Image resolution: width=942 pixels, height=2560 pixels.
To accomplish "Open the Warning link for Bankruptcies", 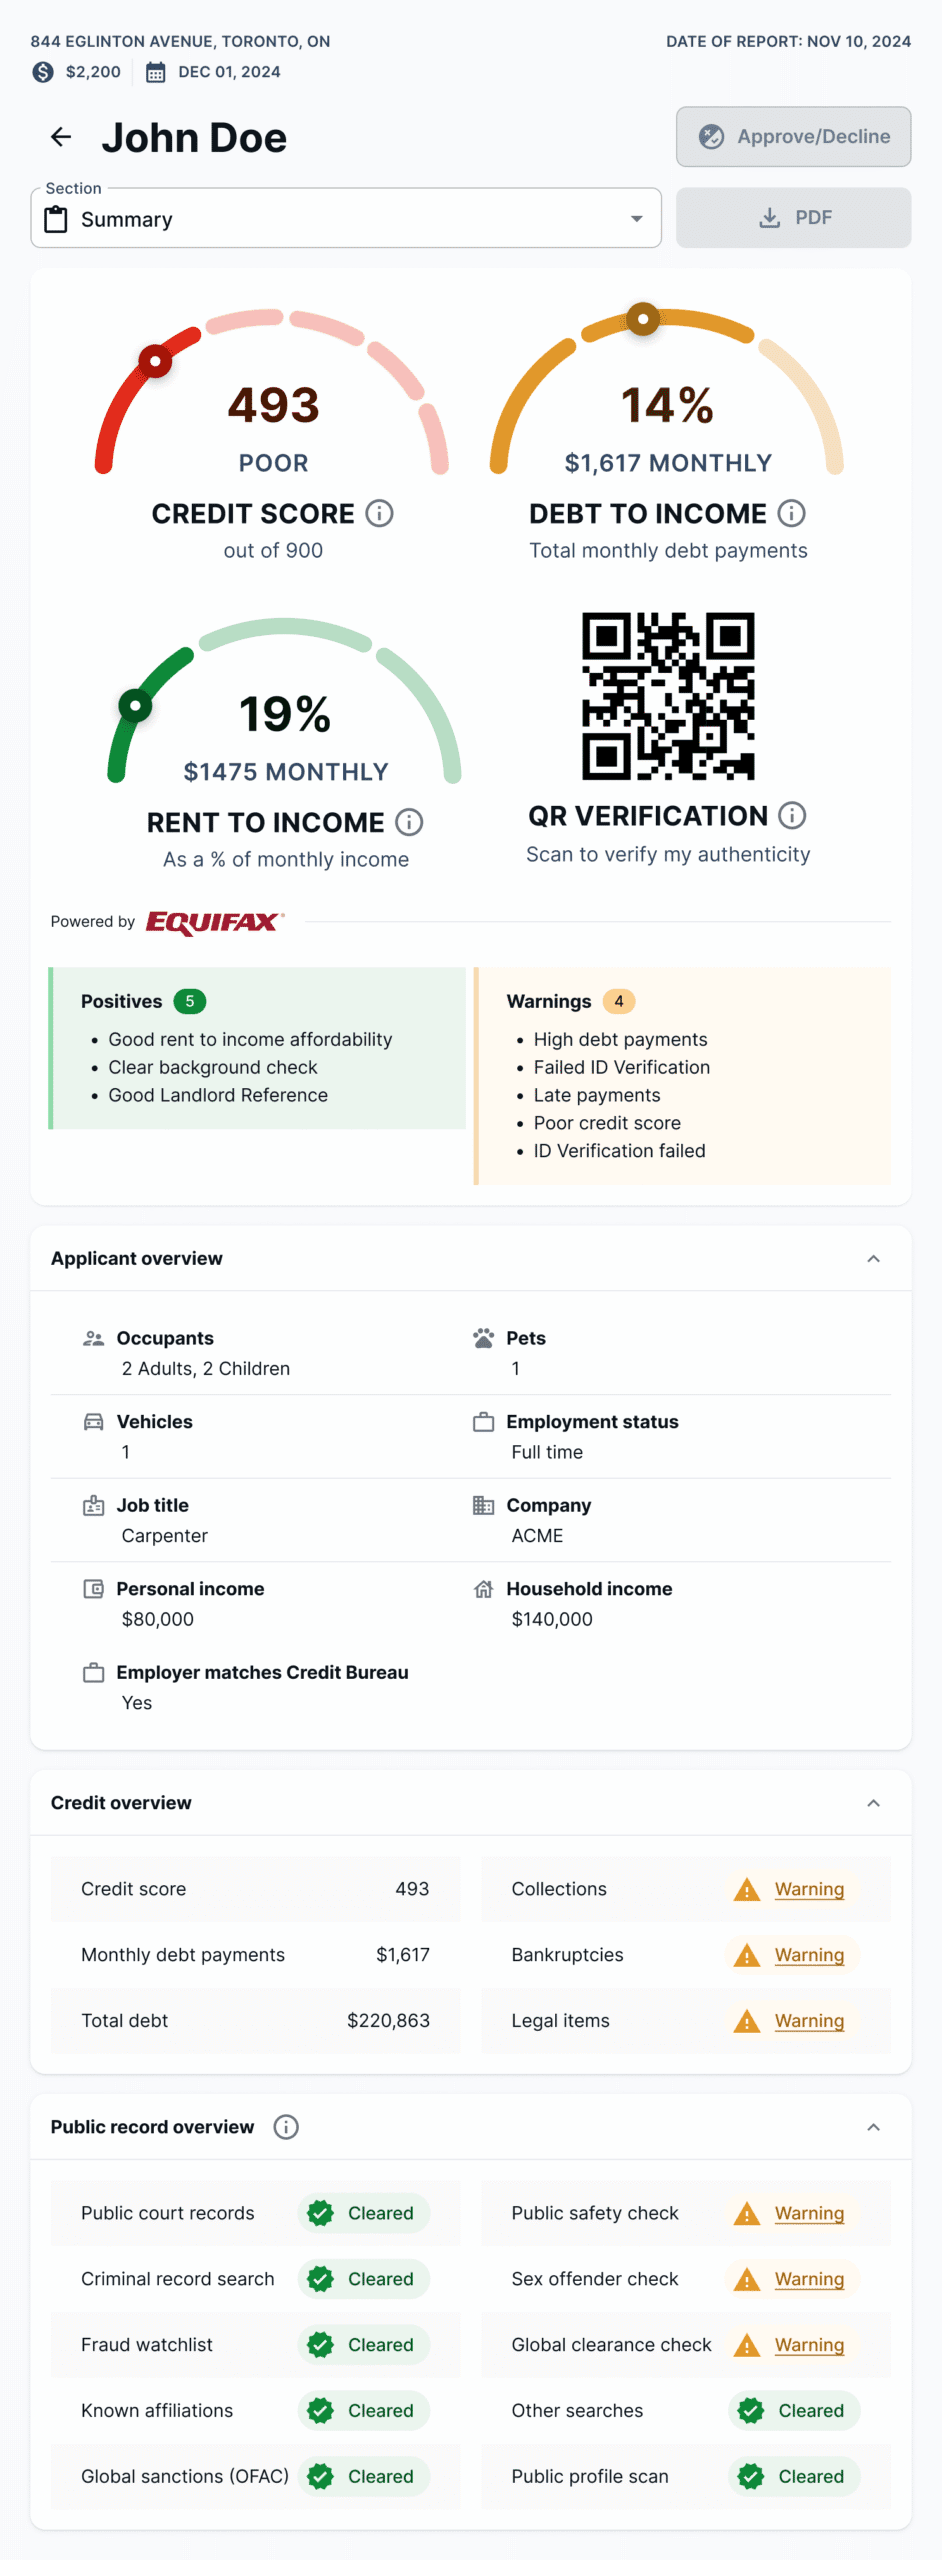I will [808, 1955].
